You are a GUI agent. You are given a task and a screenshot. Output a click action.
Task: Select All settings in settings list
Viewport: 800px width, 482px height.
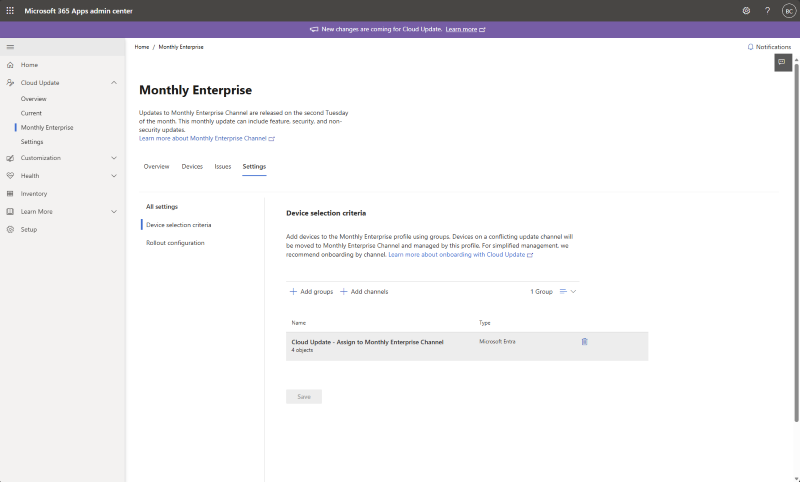click(162, 207)
